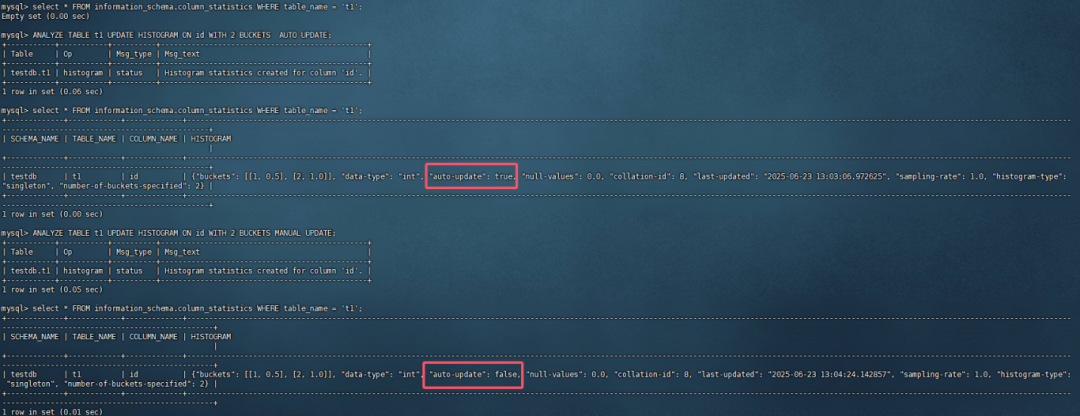The image size is (1080, 416).
Task: Click the "Msg_type" header under the MANUAL UPDATE command
Action: click(134, 252)
